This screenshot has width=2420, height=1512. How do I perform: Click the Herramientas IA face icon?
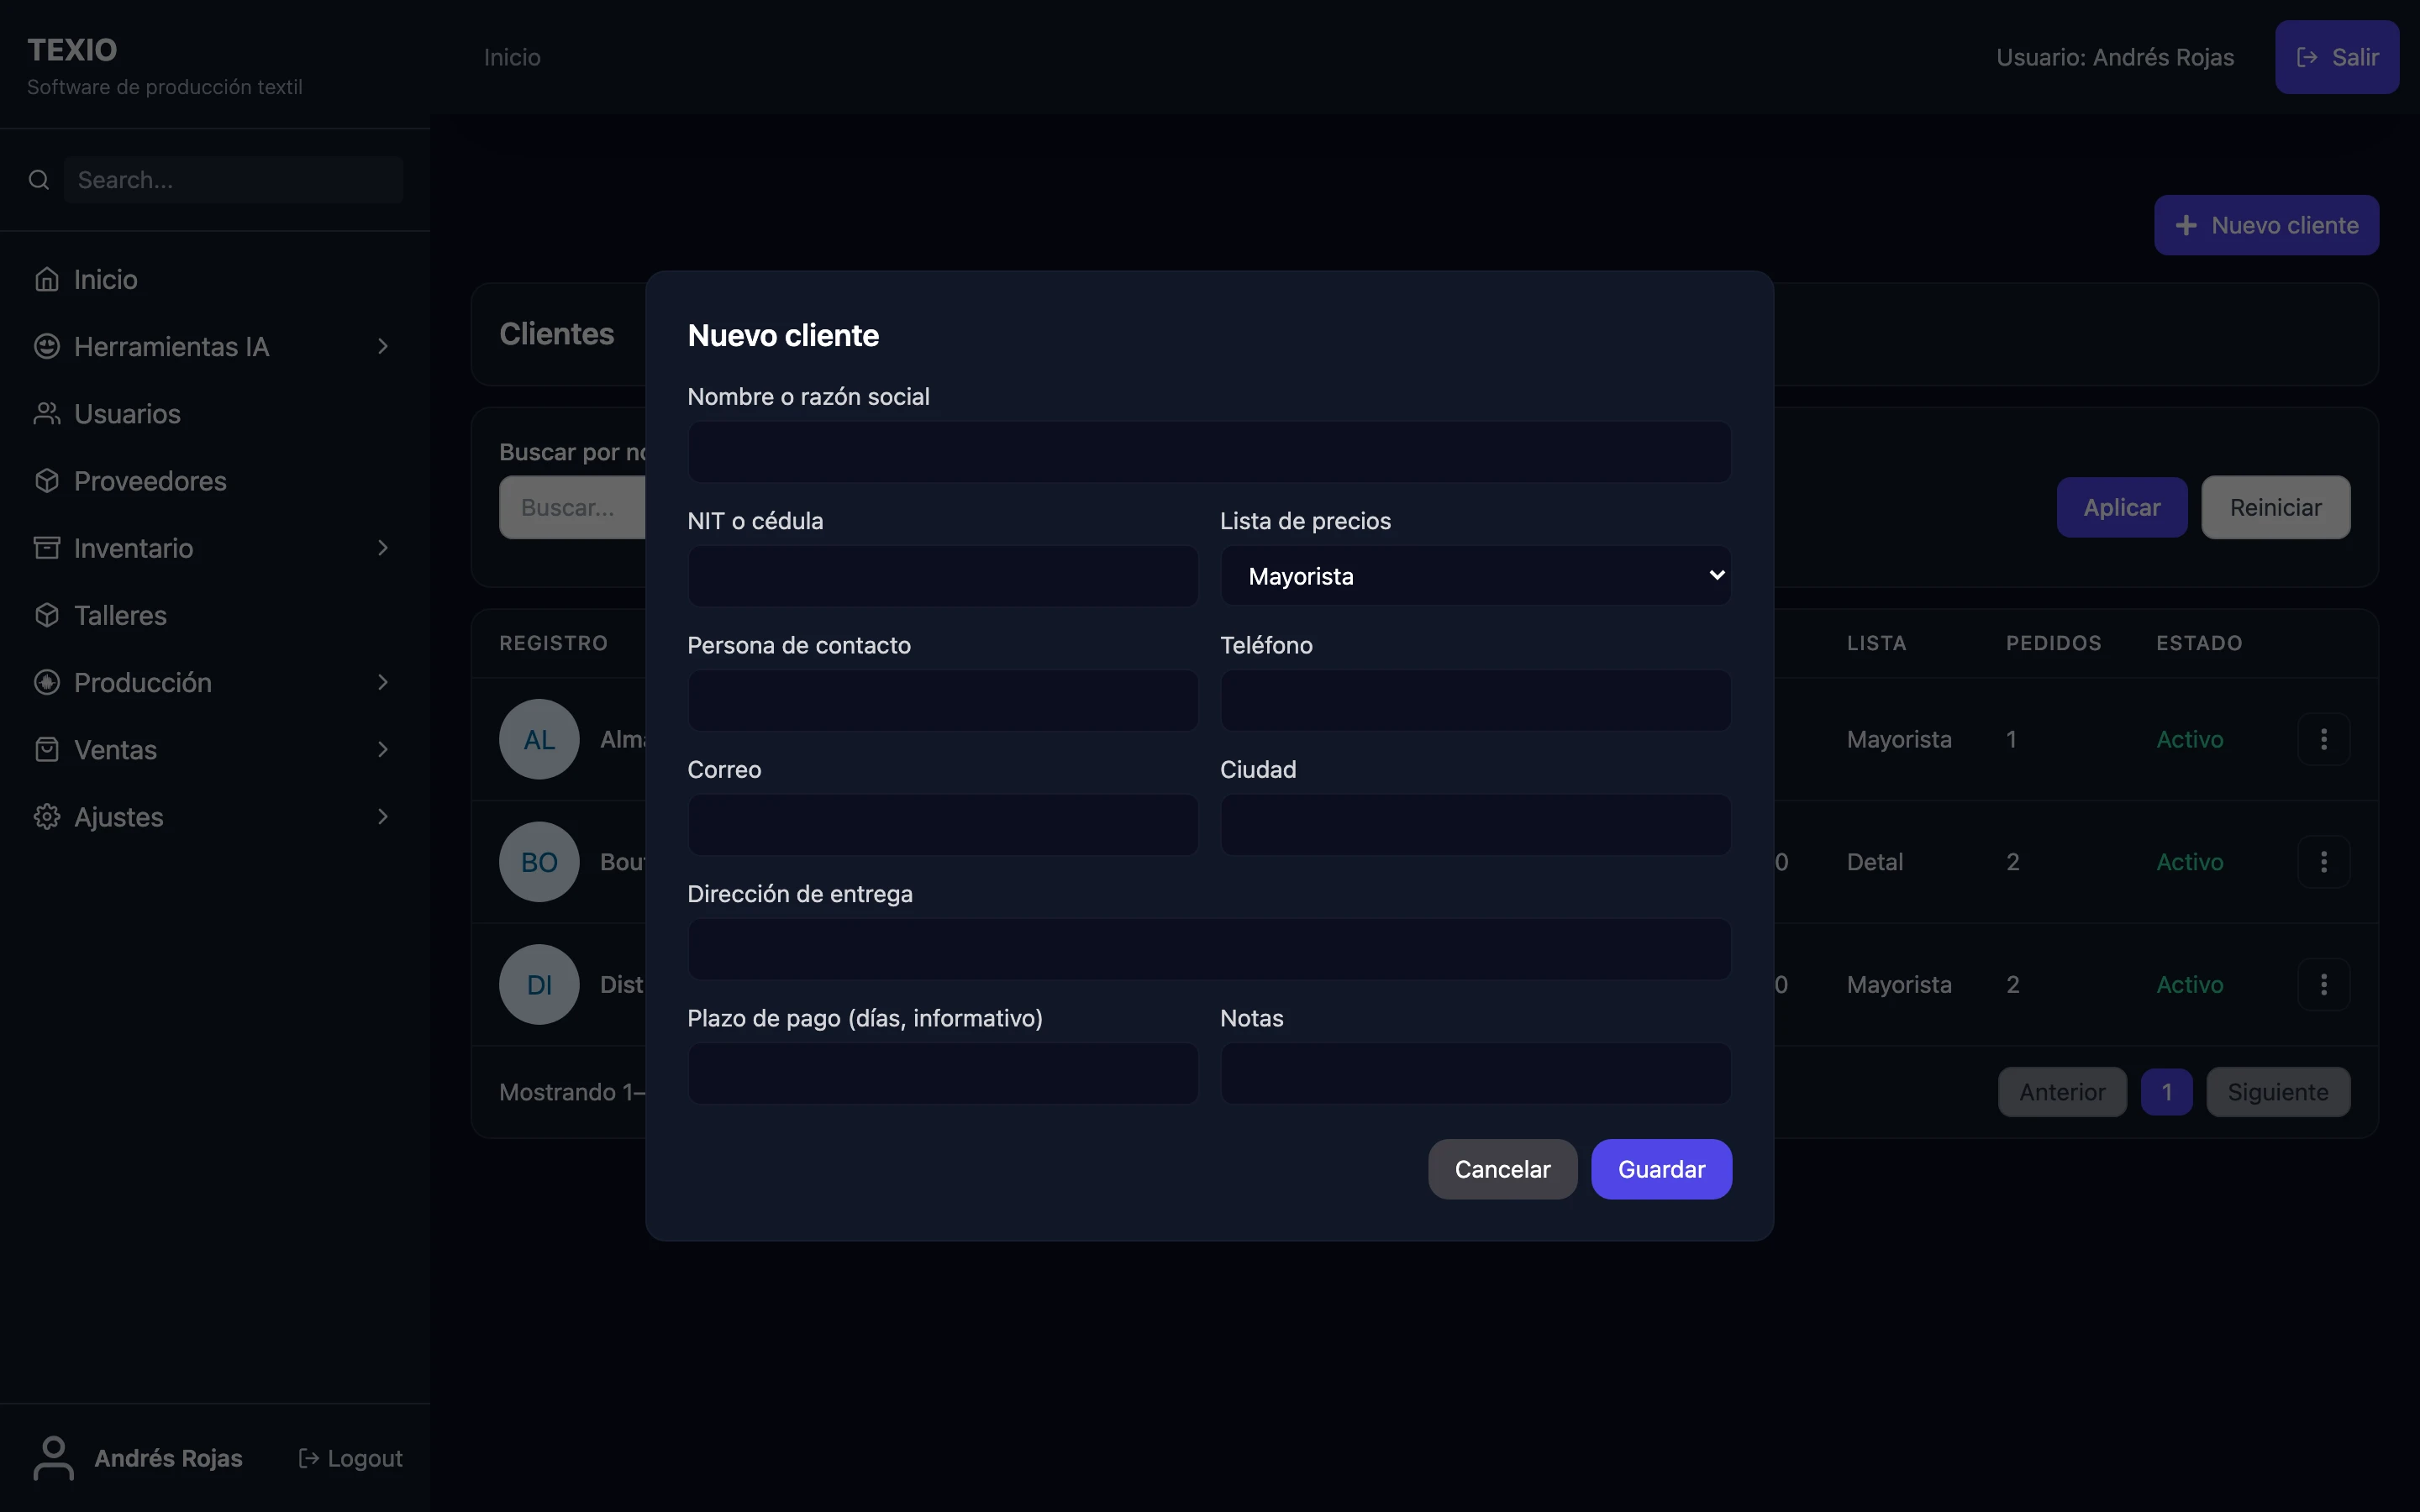pyautogui.click(x=47, y=346)
